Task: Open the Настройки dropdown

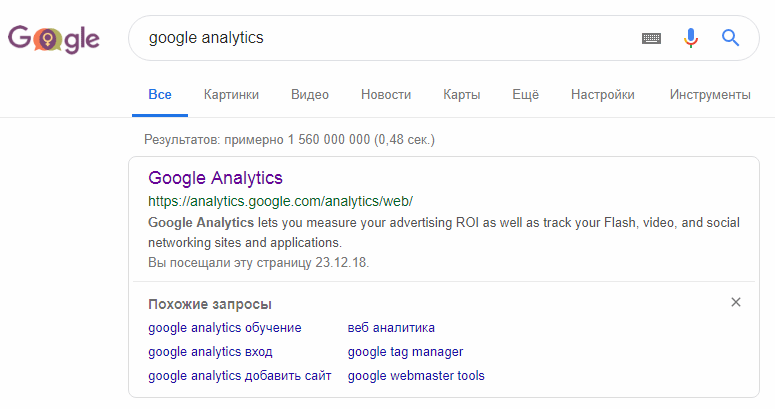Action: click(603, 94)
